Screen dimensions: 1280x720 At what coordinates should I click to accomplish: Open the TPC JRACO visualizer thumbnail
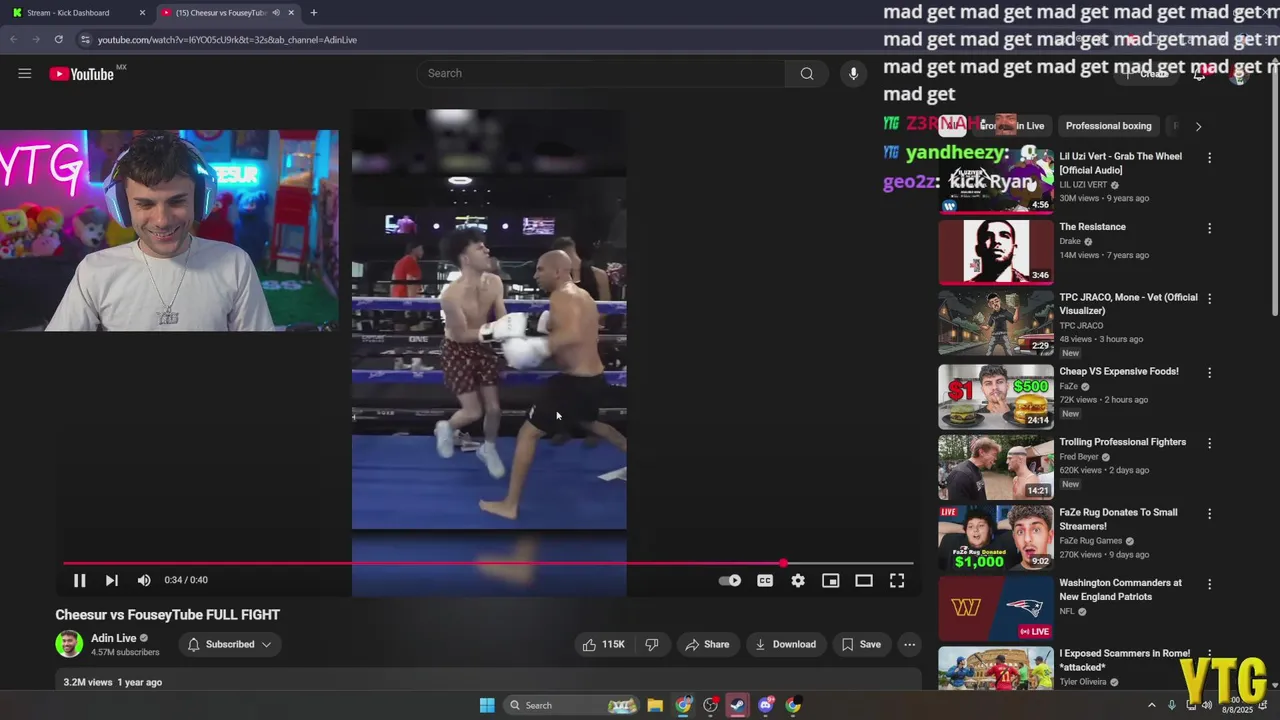pos(996,322)
